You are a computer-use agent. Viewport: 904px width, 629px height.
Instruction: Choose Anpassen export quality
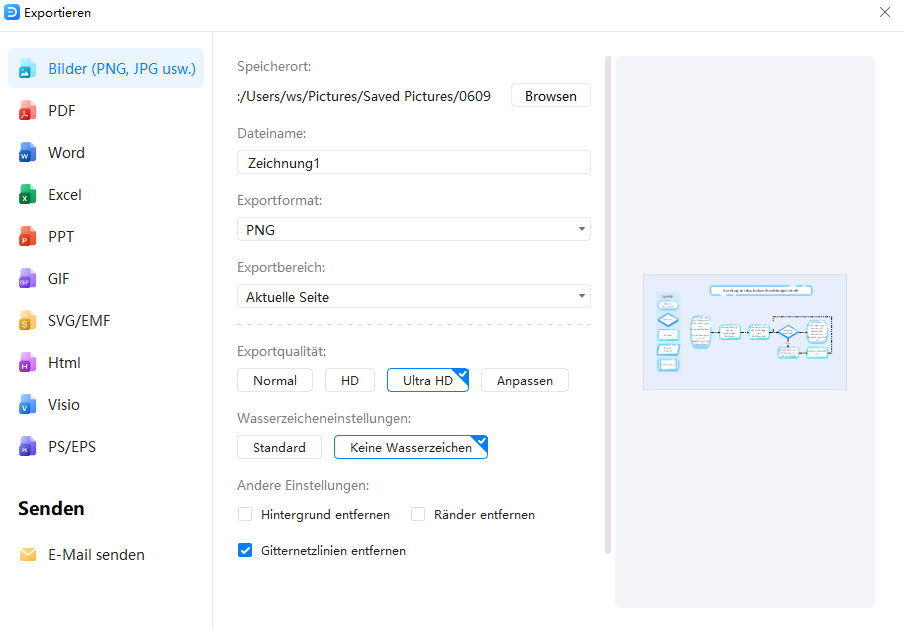(524, 381)
